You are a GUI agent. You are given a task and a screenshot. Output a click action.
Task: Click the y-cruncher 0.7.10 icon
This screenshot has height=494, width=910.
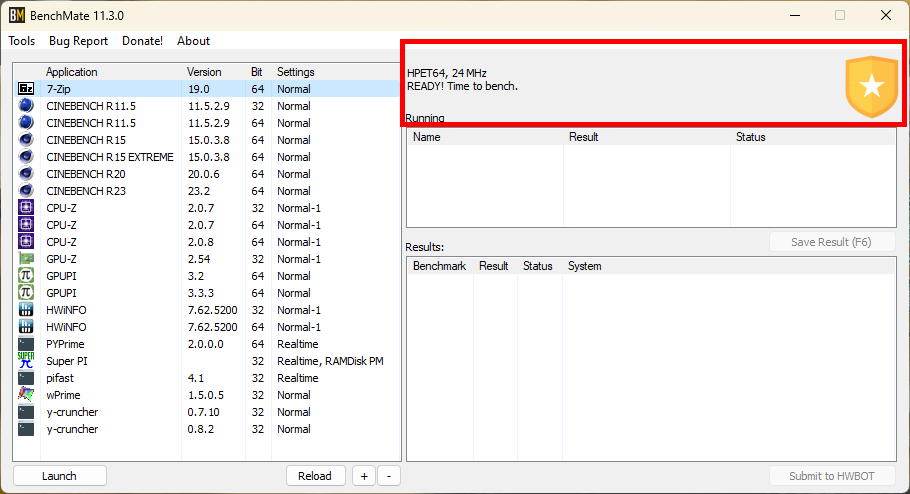[x=26, y=412]
